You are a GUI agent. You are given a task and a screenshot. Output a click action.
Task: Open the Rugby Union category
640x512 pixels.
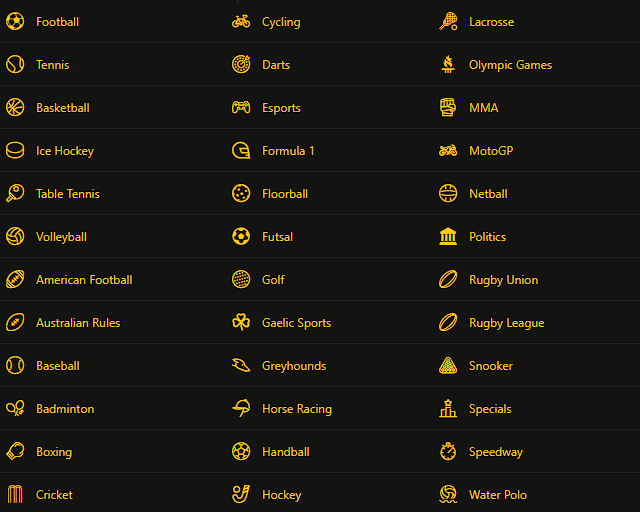(503, 280)
